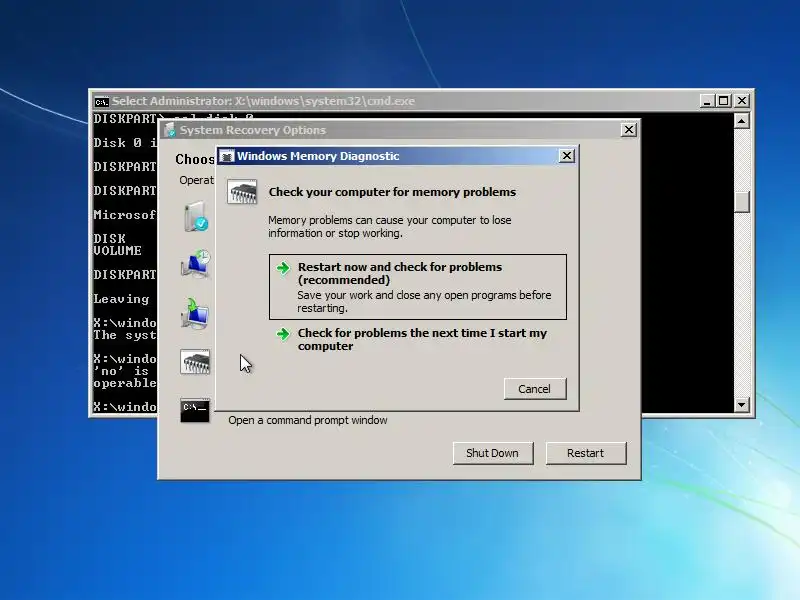
Task: Click the Shut Down button
Action: pyautogui.click(x=492, y=453)
